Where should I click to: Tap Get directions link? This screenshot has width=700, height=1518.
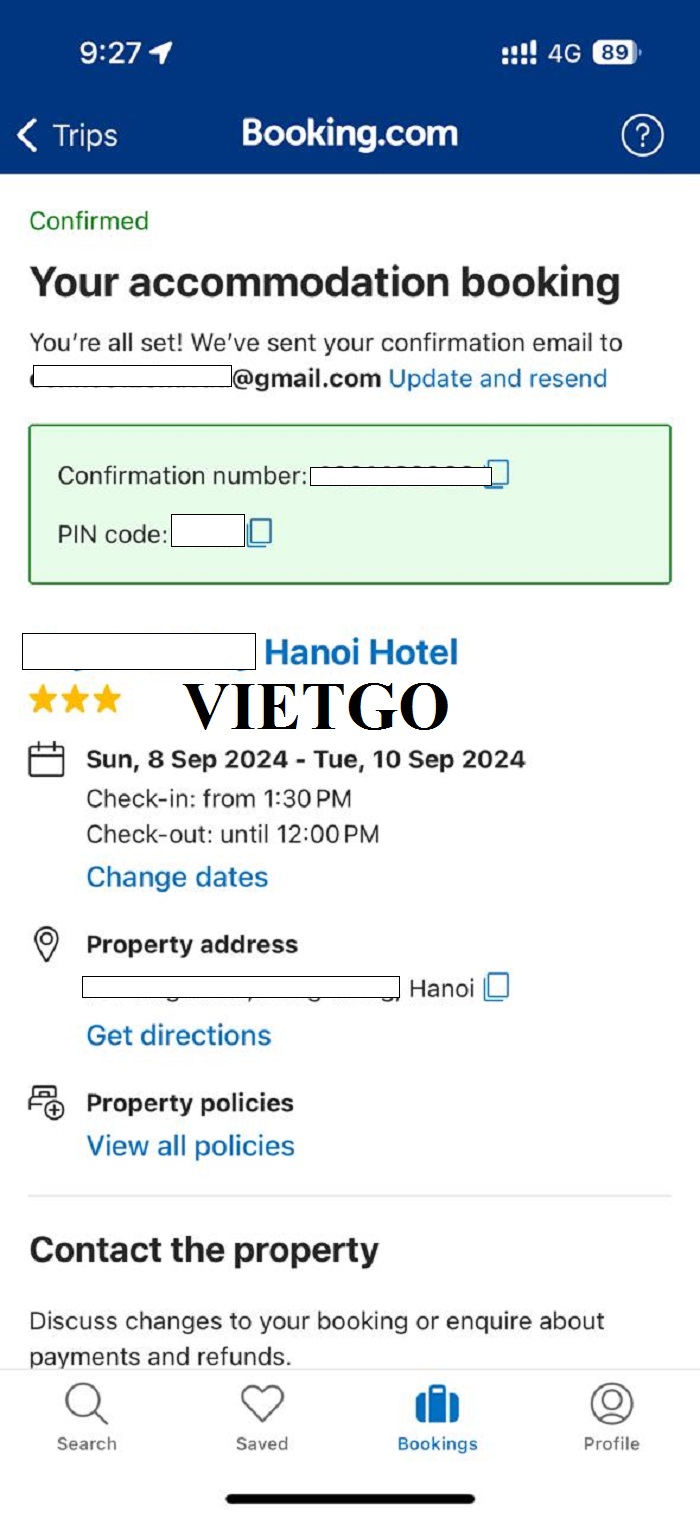(x=179, y=1035)
